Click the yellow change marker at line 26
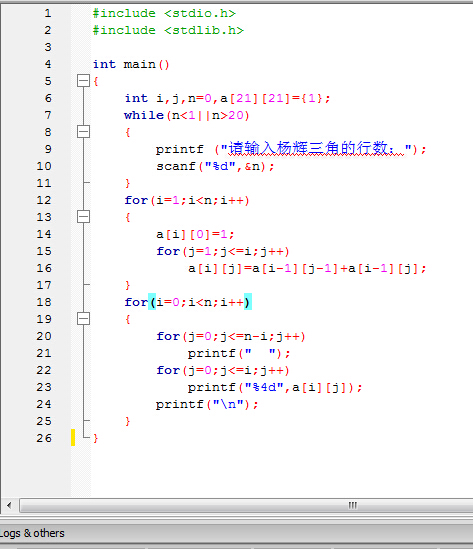This screenshot has width=473, height=549. tap(73, 438)
